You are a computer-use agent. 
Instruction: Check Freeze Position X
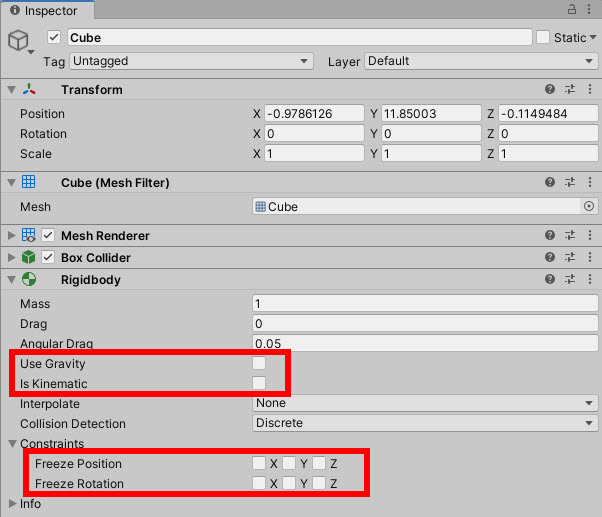tap(259, 463)
